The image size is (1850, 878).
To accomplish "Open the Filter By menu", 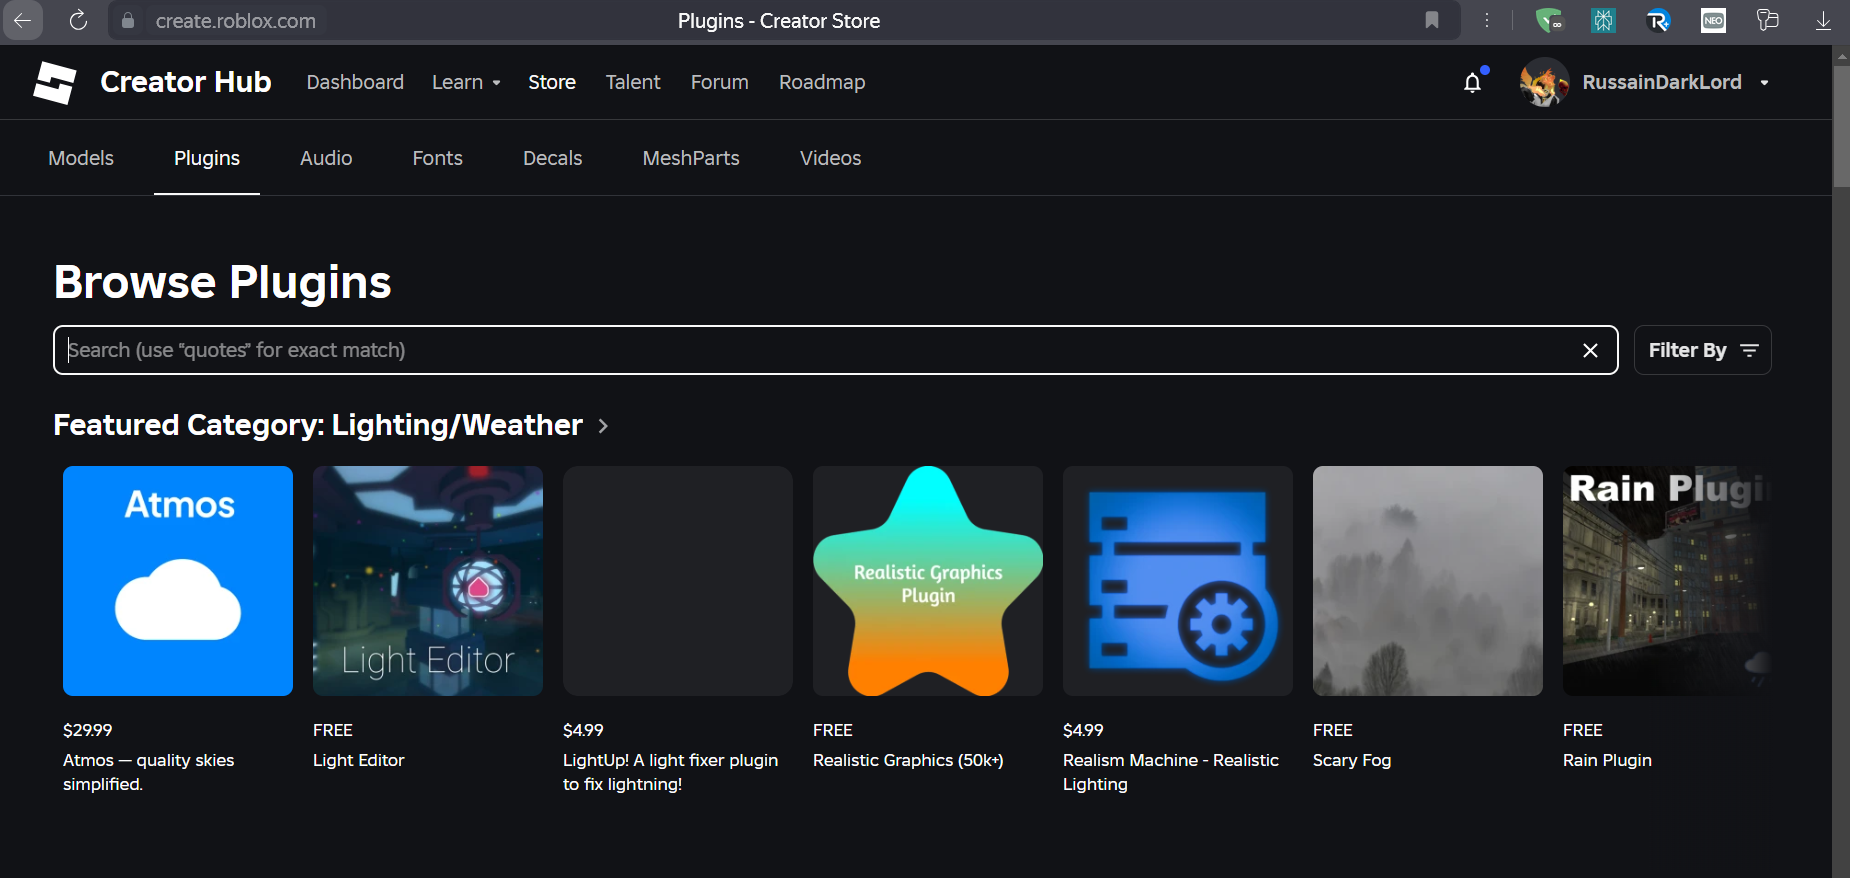I will [x=1702, y=350].
